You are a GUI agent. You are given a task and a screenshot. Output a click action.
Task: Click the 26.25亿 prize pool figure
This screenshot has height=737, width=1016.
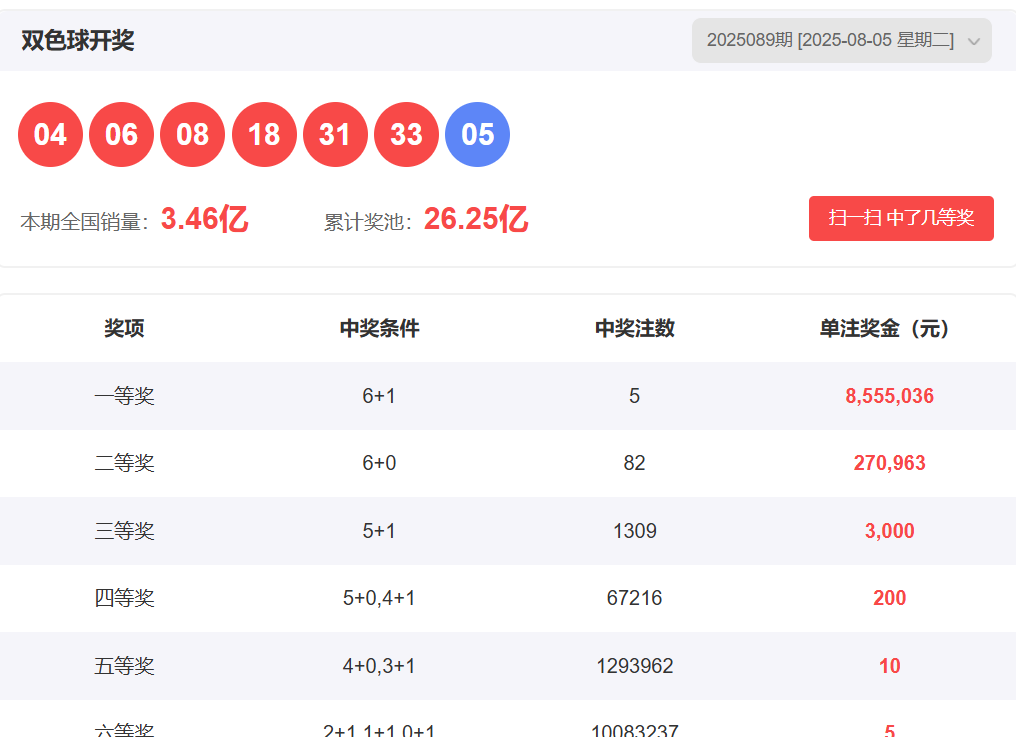click(475, 219)
